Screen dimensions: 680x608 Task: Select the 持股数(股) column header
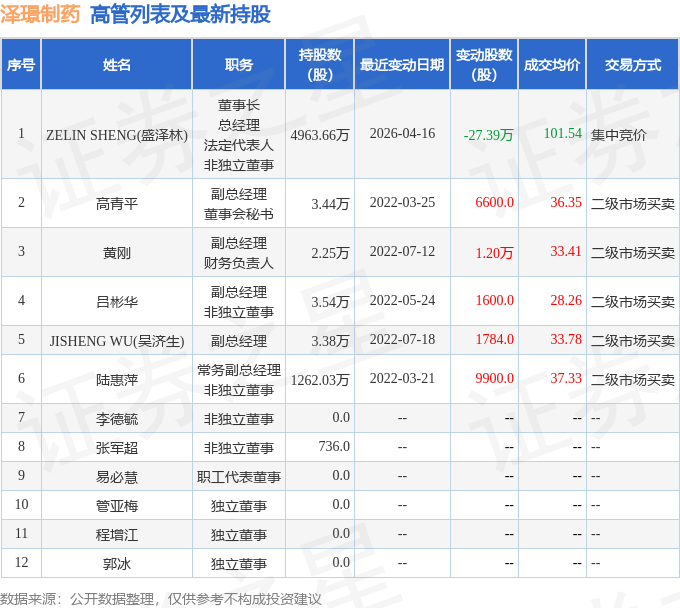click(x=320, y=65)
